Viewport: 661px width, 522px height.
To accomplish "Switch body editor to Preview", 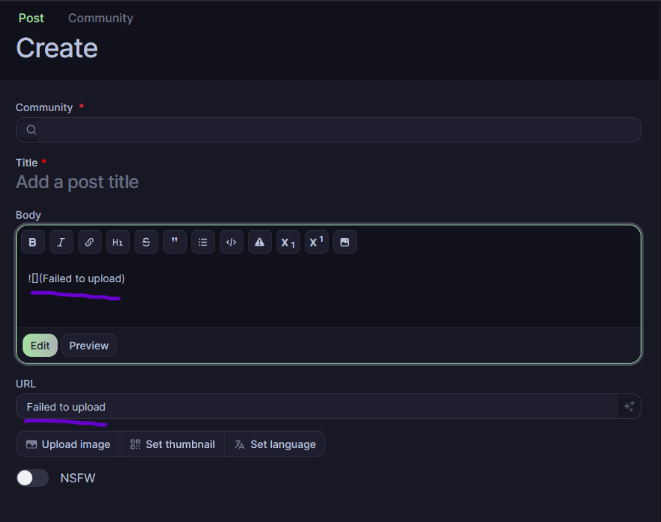I will [x=89, y=346].
